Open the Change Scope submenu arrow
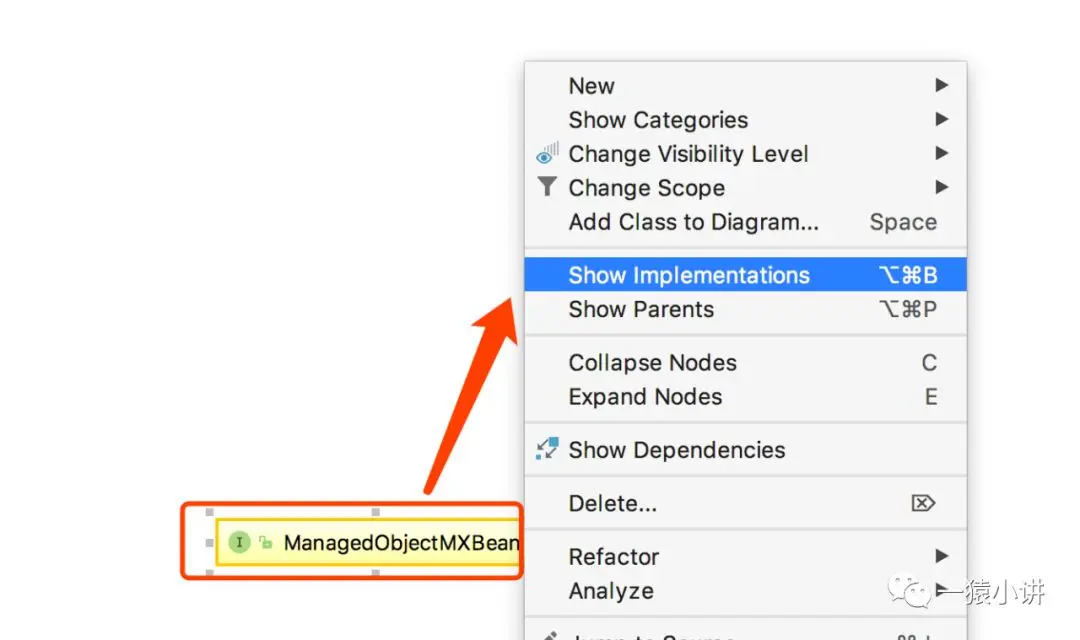Screen dimensions: 1080x640 pyautogui.click(x=941, y=187)
